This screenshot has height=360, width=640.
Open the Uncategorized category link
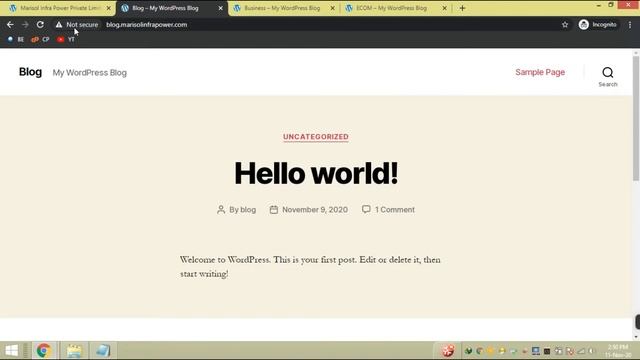(x=316, y=137)
